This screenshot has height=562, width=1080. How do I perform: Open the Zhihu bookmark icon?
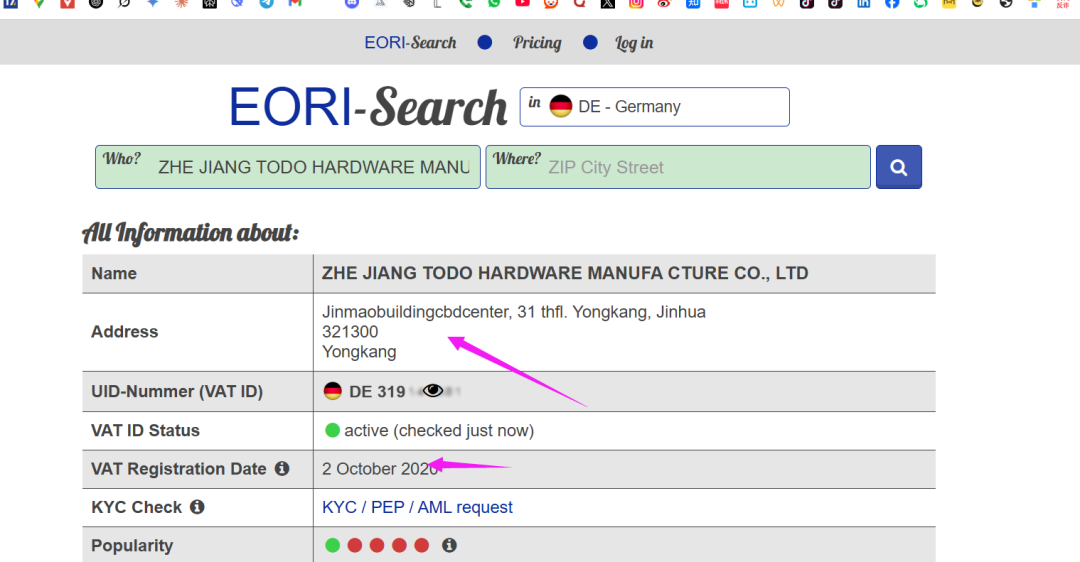(x=693, y=3)
